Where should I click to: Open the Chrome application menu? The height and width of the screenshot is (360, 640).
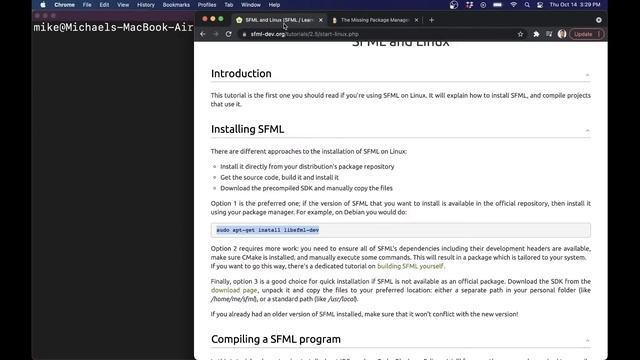64,5
